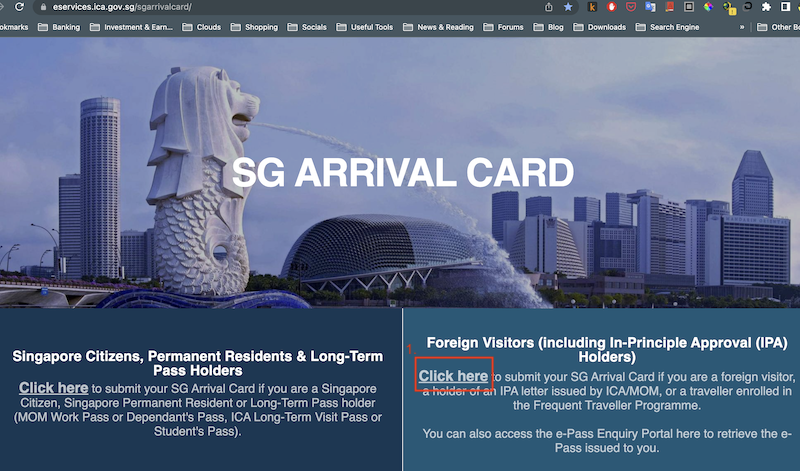Open the Extensions puzzle piece menu

point(766,6)
